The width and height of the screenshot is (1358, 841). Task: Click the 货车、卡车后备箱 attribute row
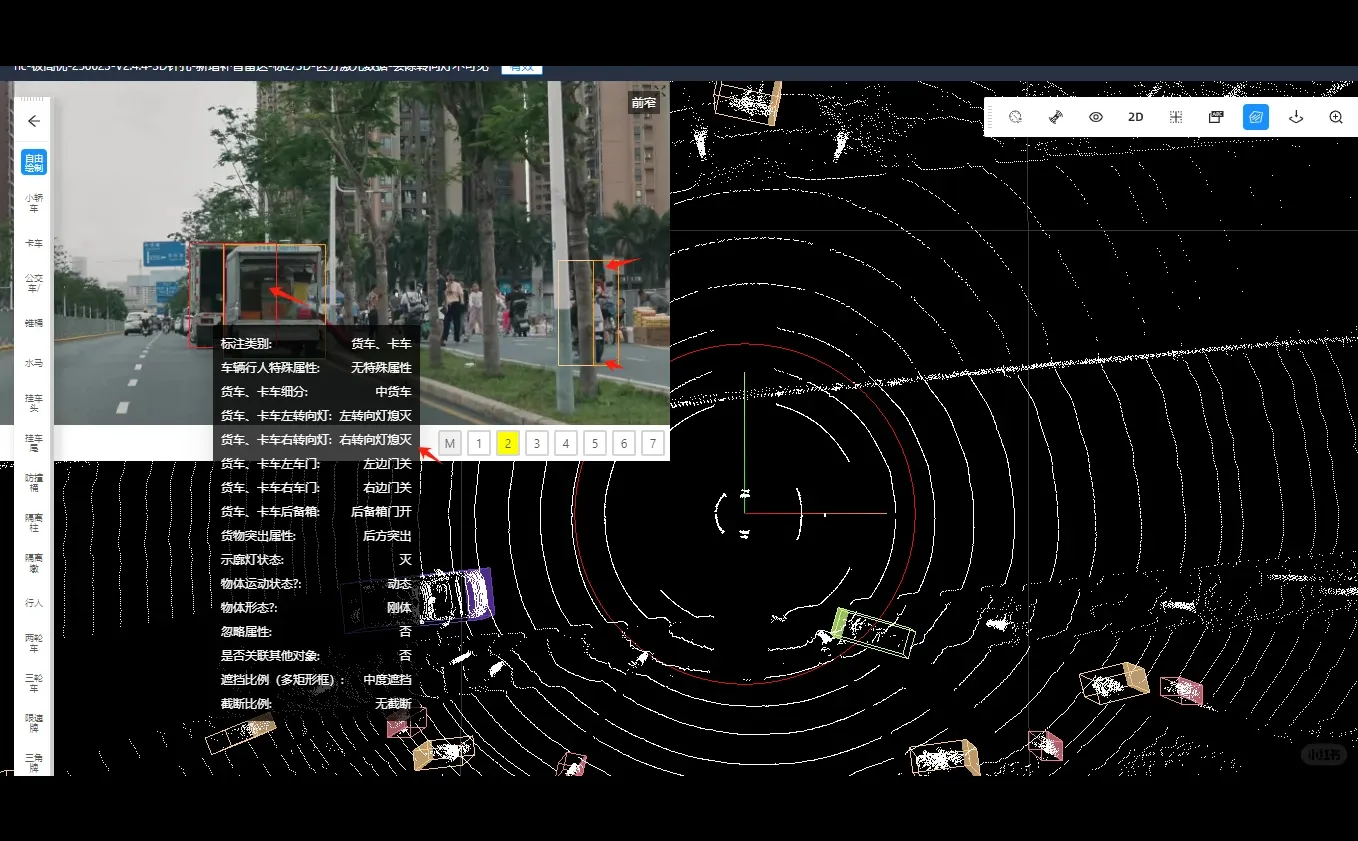point(316,512)
